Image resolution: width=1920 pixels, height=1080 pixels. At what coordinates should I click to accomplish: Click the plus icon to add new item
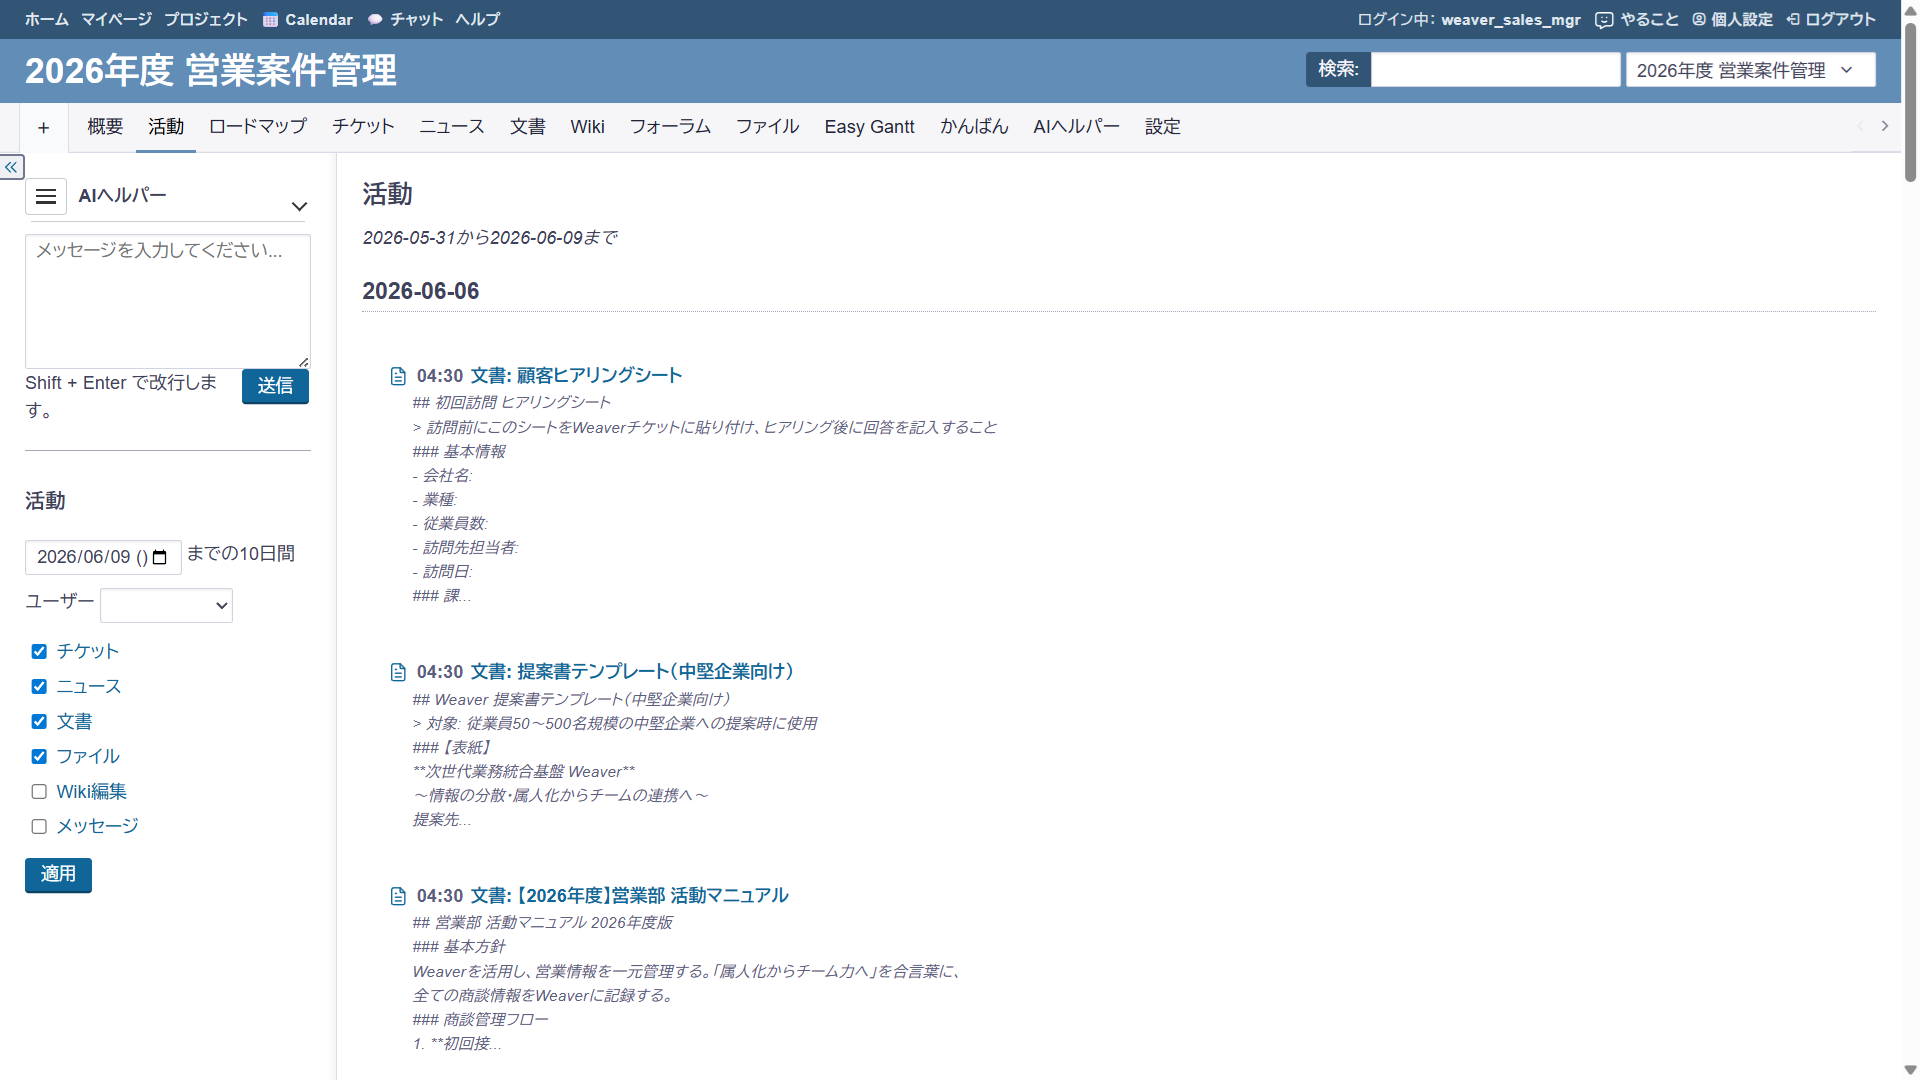tap(44, 128)
